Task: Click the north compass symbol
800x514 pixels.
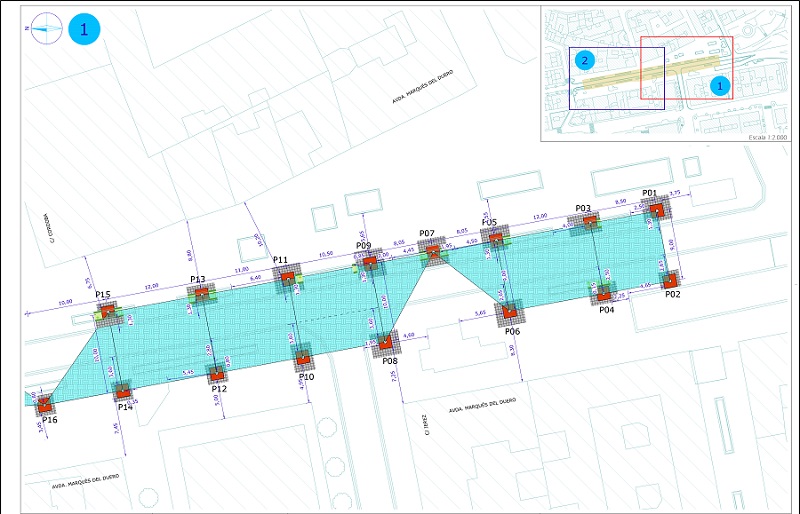Action: tap(45, 29)
